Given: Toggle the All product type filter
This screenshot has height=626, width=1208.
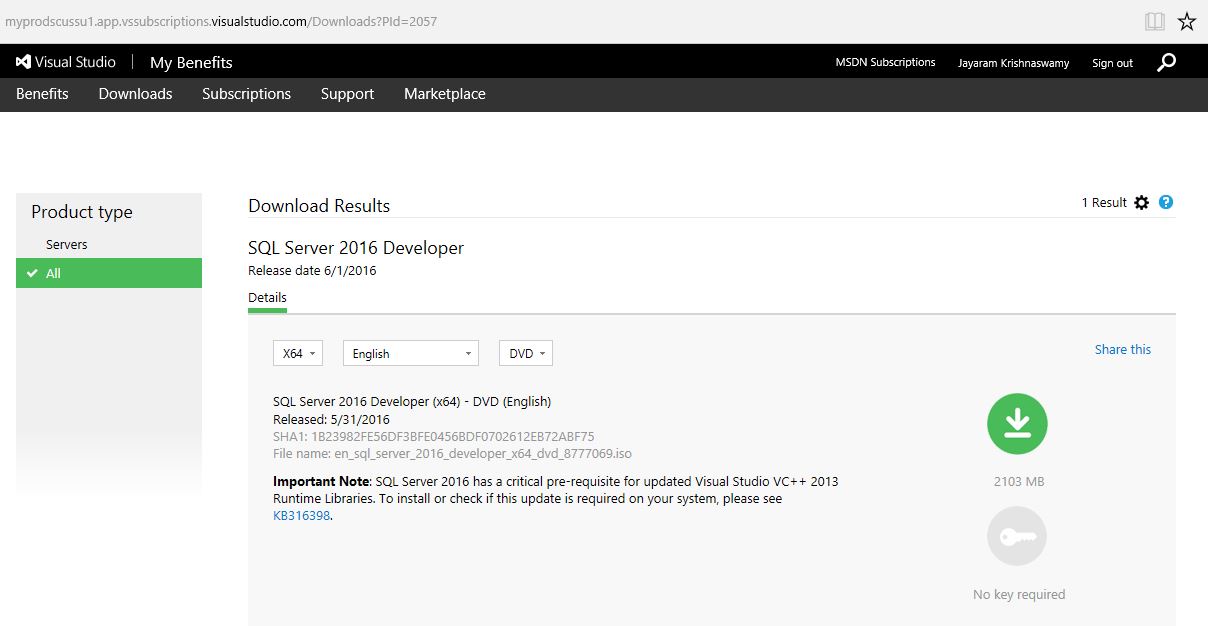Looking at the screenshot, I should click(x=109, y=273).
